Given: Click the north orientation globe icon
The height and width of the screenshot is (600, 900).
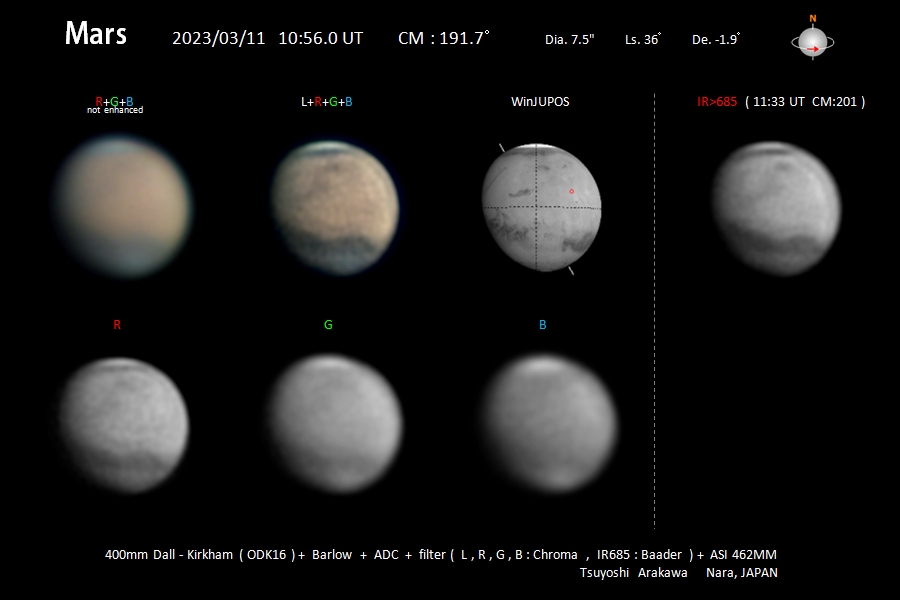Looking at the screenshot, I should click(813, 42).
